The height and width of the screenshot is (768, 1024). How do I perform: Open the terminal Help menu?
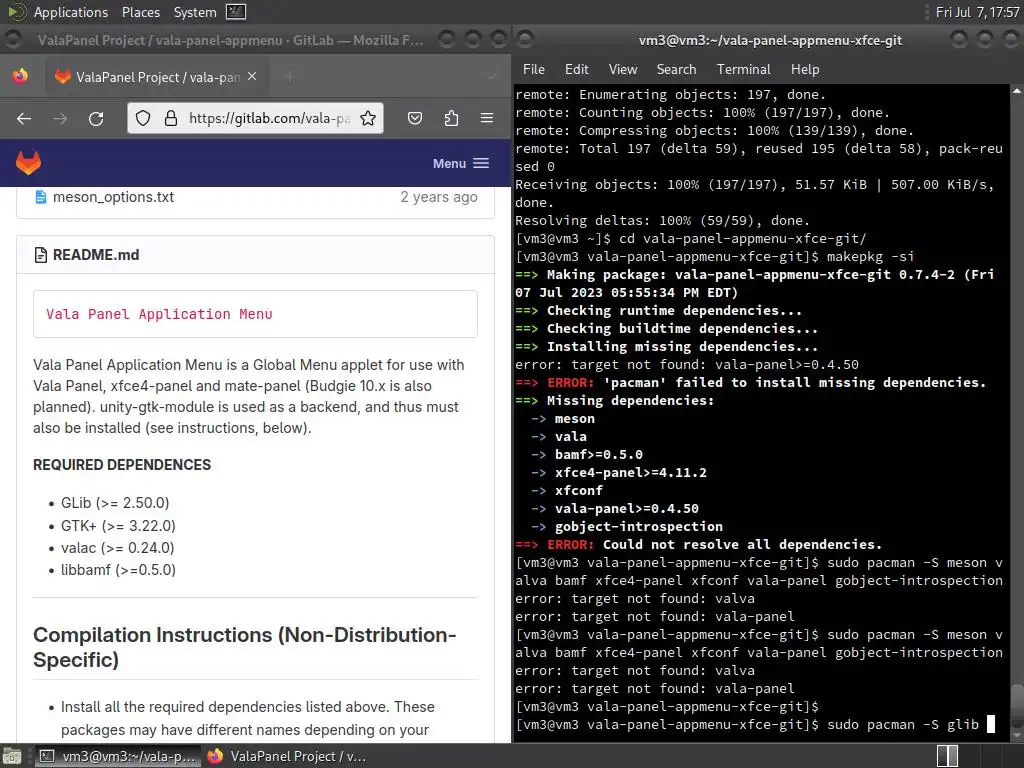click(805, 69)
